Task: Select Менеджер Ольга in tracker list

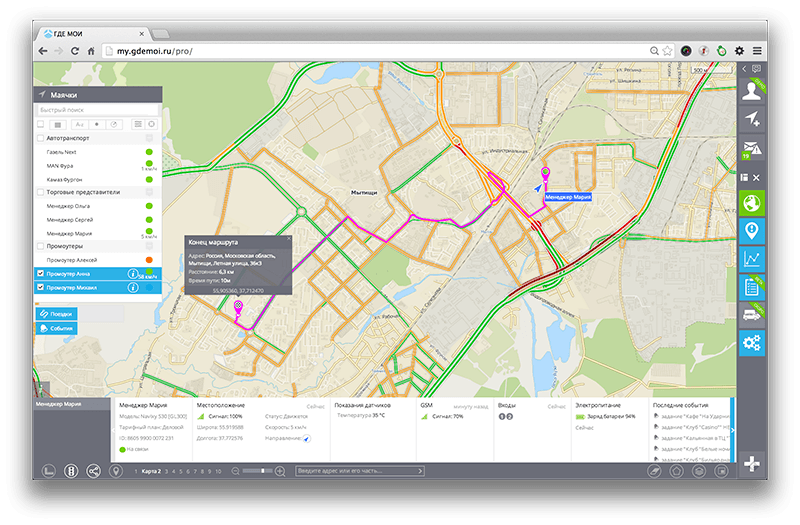Action: coord(68,206)
